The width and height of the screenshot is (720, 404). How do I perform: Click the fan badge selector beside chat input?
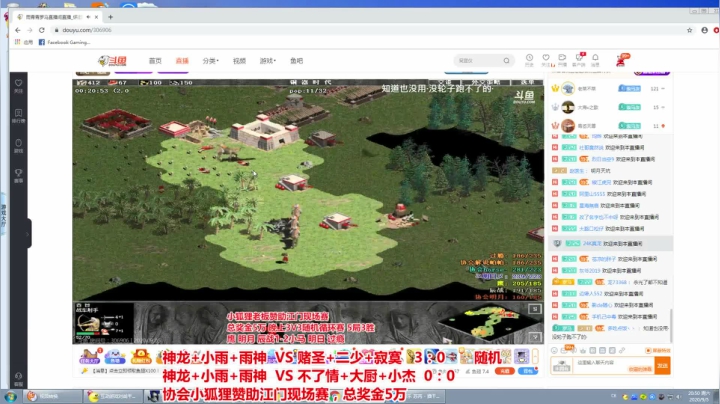tap(562, 366)
